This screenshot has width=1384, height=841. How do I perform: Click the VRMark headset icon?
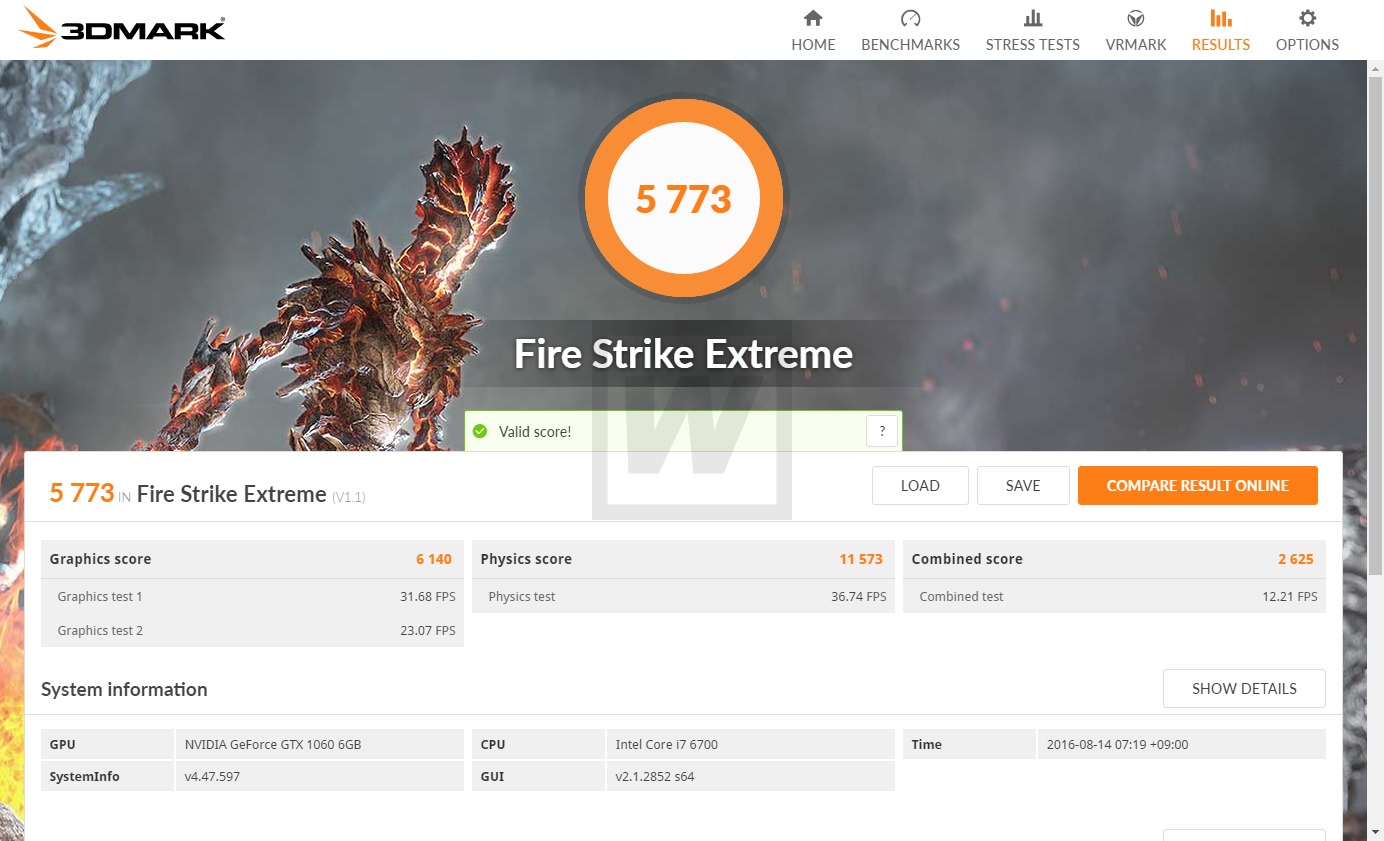[x=1136, y=18]
